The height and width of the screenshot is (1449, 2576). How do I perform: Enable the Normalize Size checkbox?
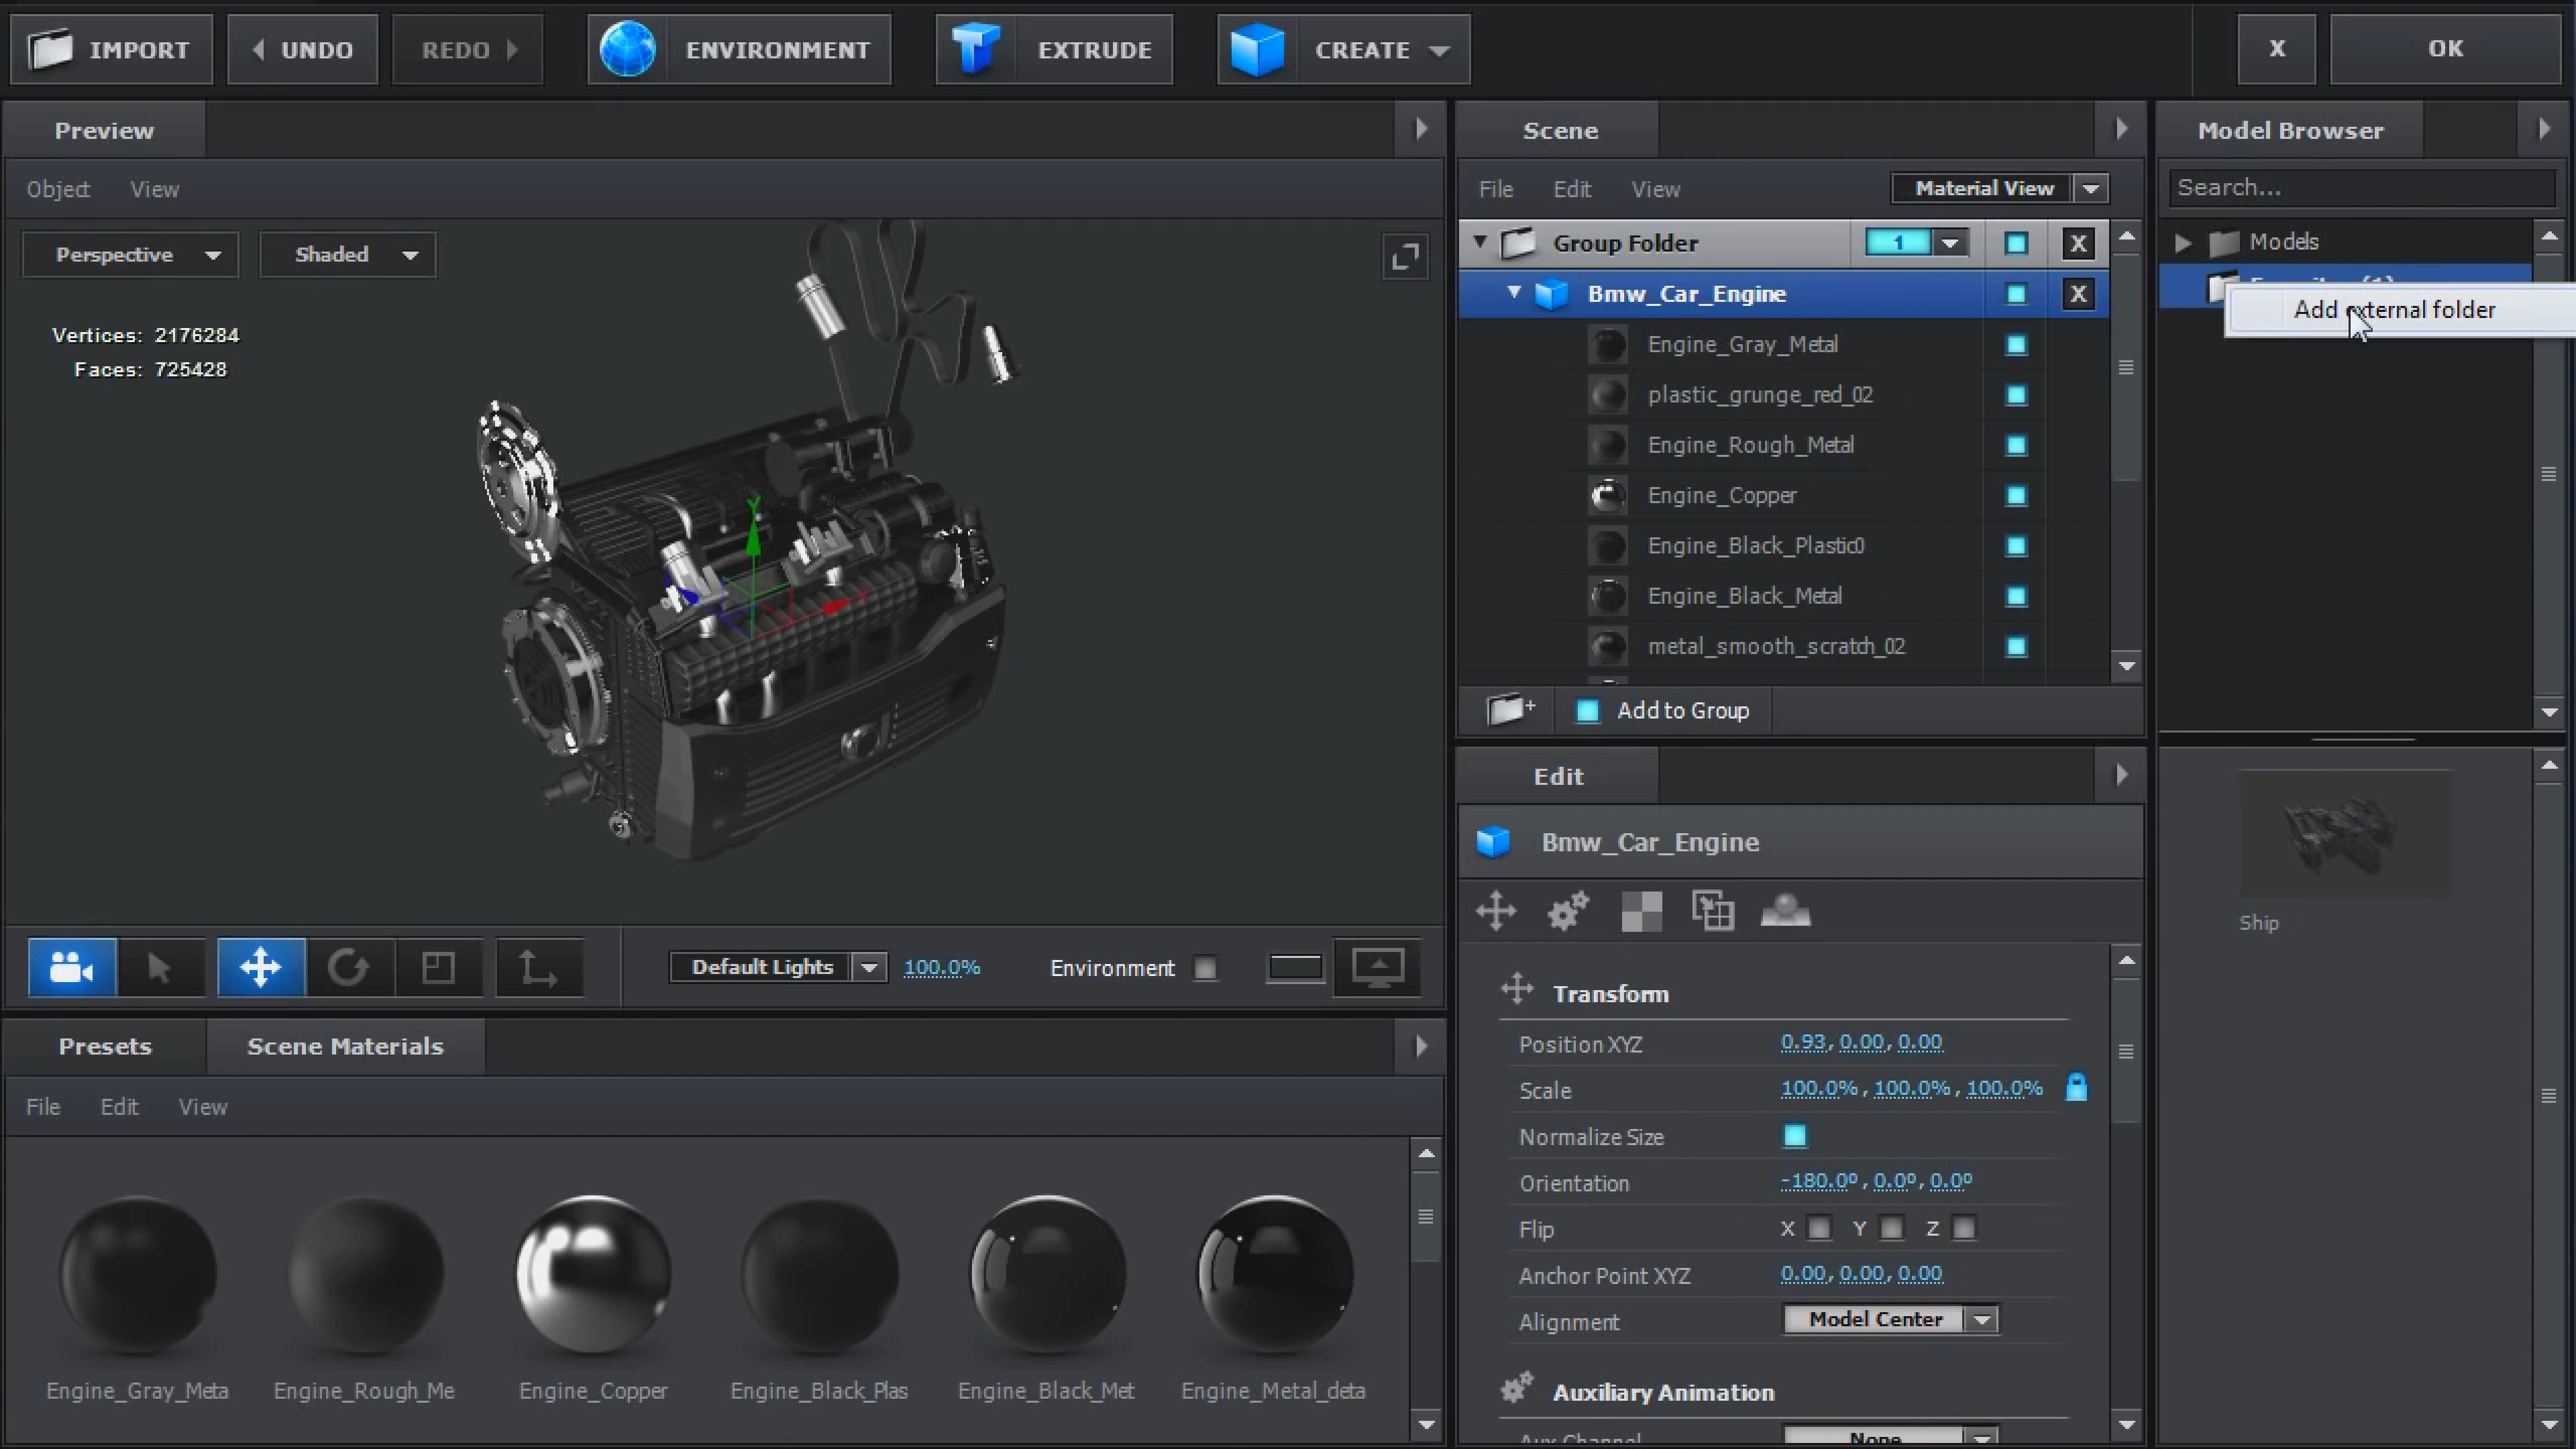(1795, 1136)
